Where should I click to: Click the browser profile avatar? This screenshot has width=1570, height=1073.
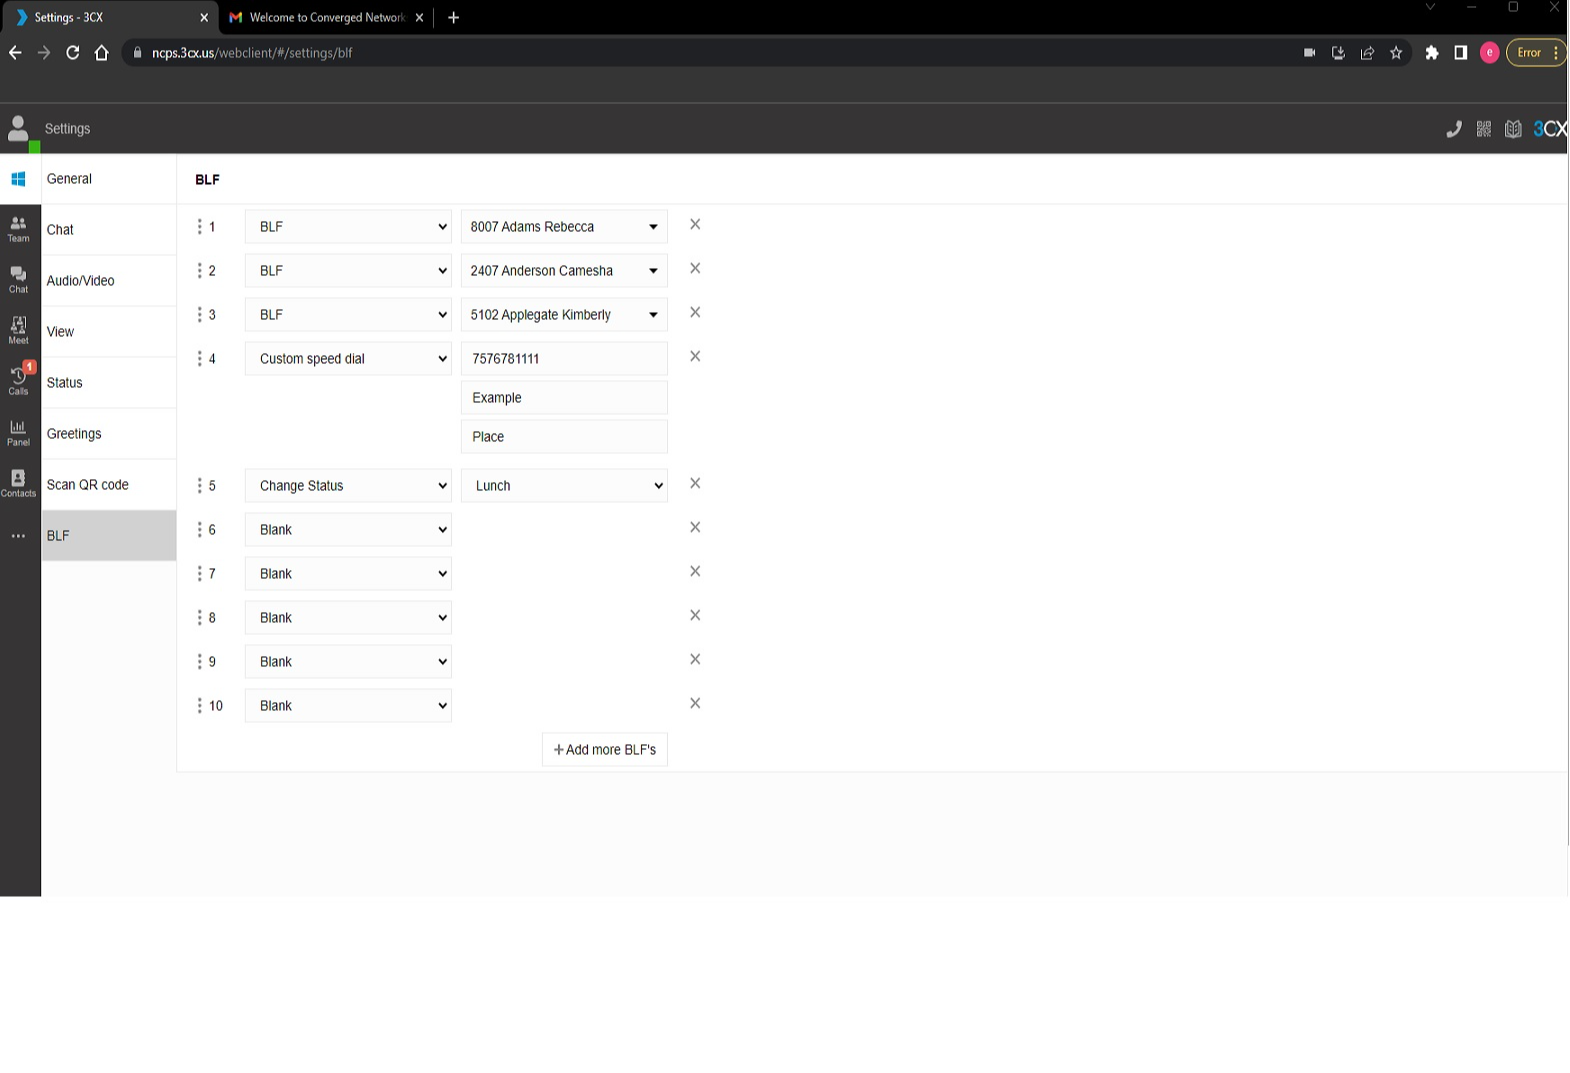[1490, 53]
